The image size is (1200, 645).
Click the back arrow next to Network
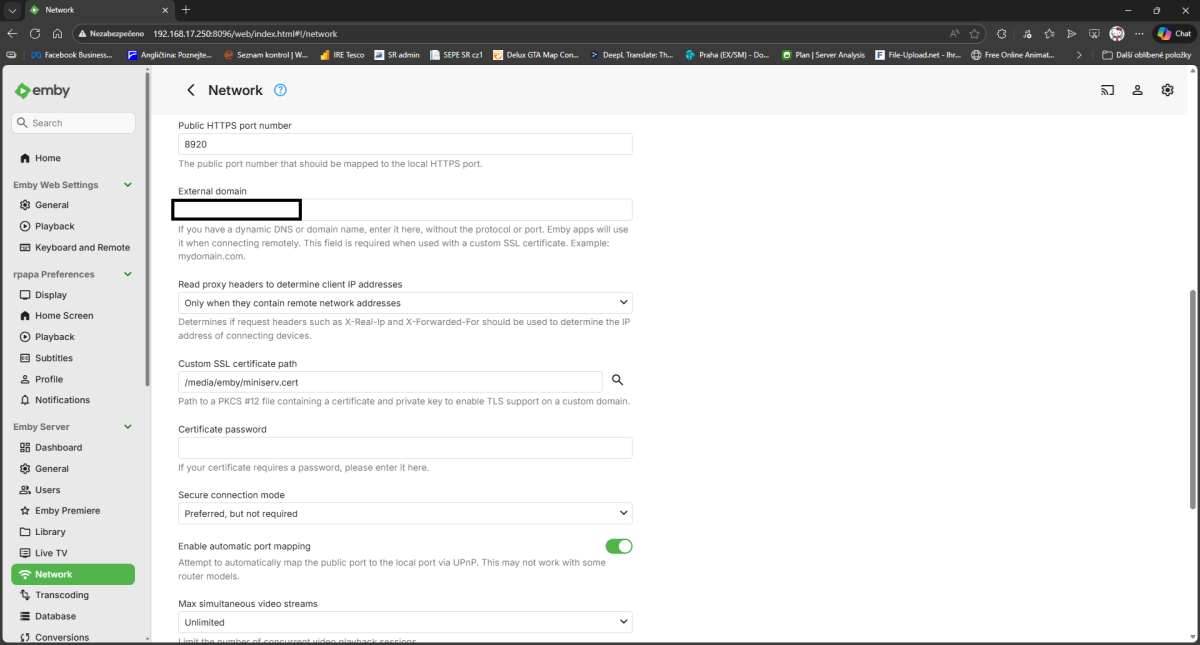click(190, 90)
